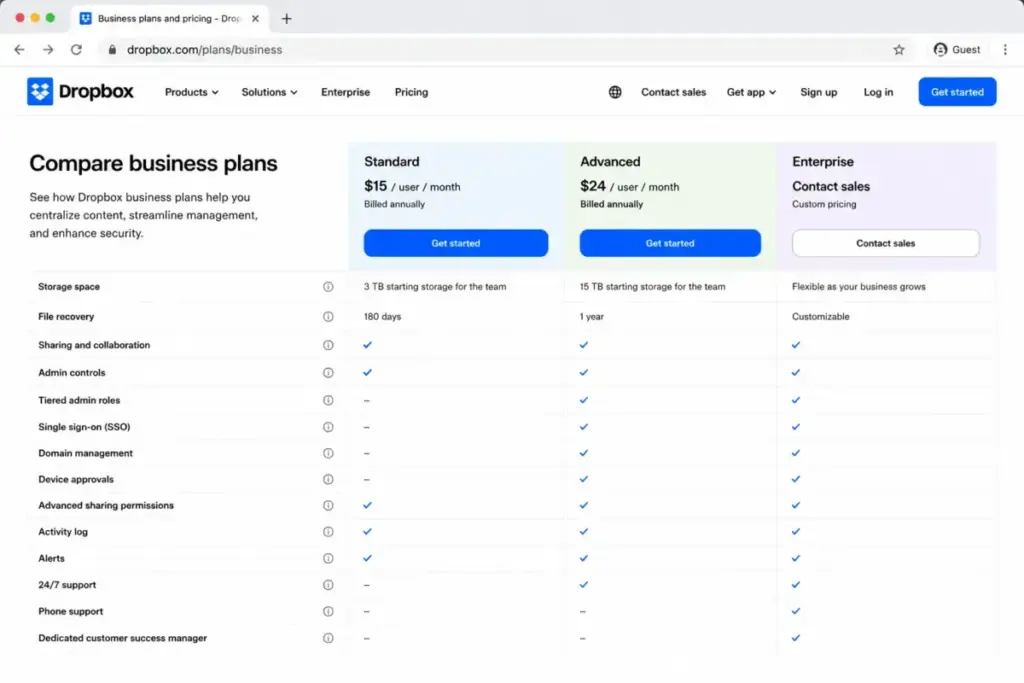Image resolution: width=1024 pixels, height=683 pixels.
Task: Open the Pricing nav item
Action: point(411,92)
